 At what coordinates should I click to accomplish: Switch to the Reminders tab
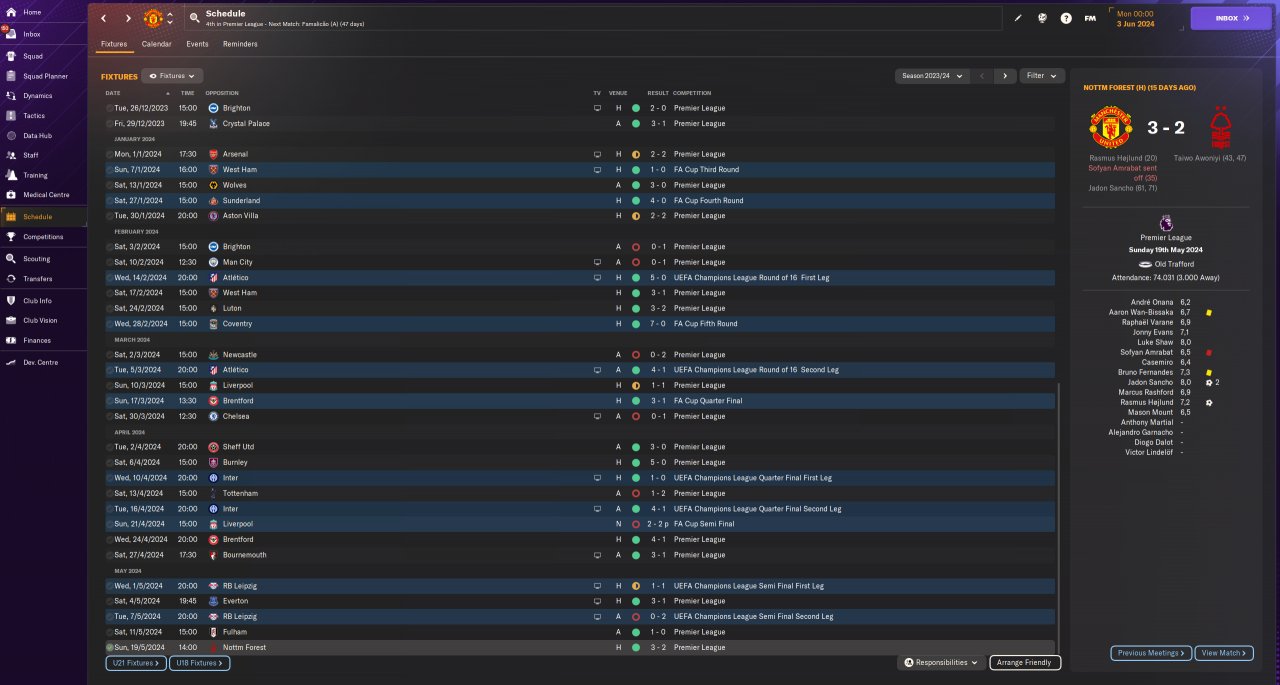(240, 44)
